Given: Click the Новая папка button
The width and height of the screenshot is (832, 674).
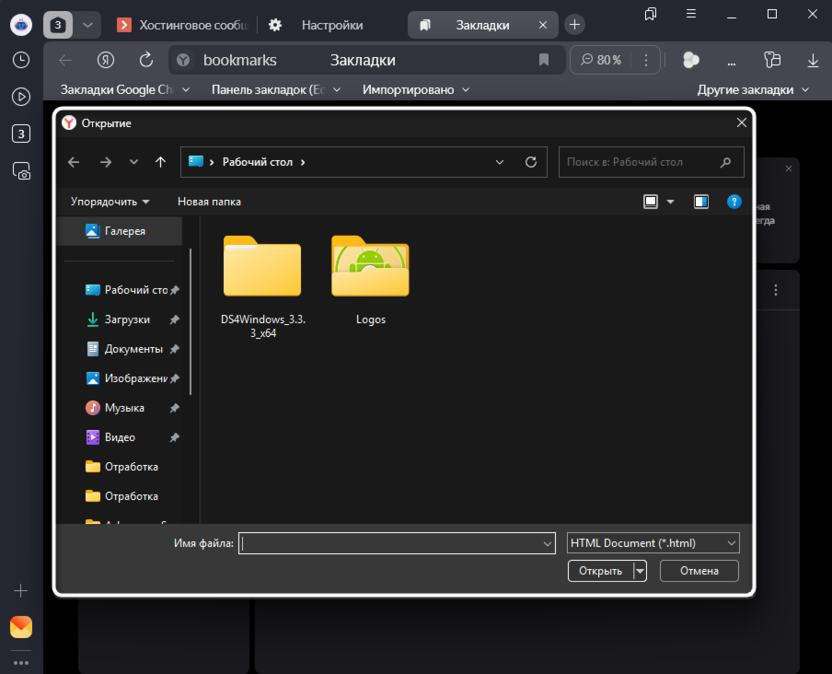Looking at the screenshot, I should pos(209,202).
